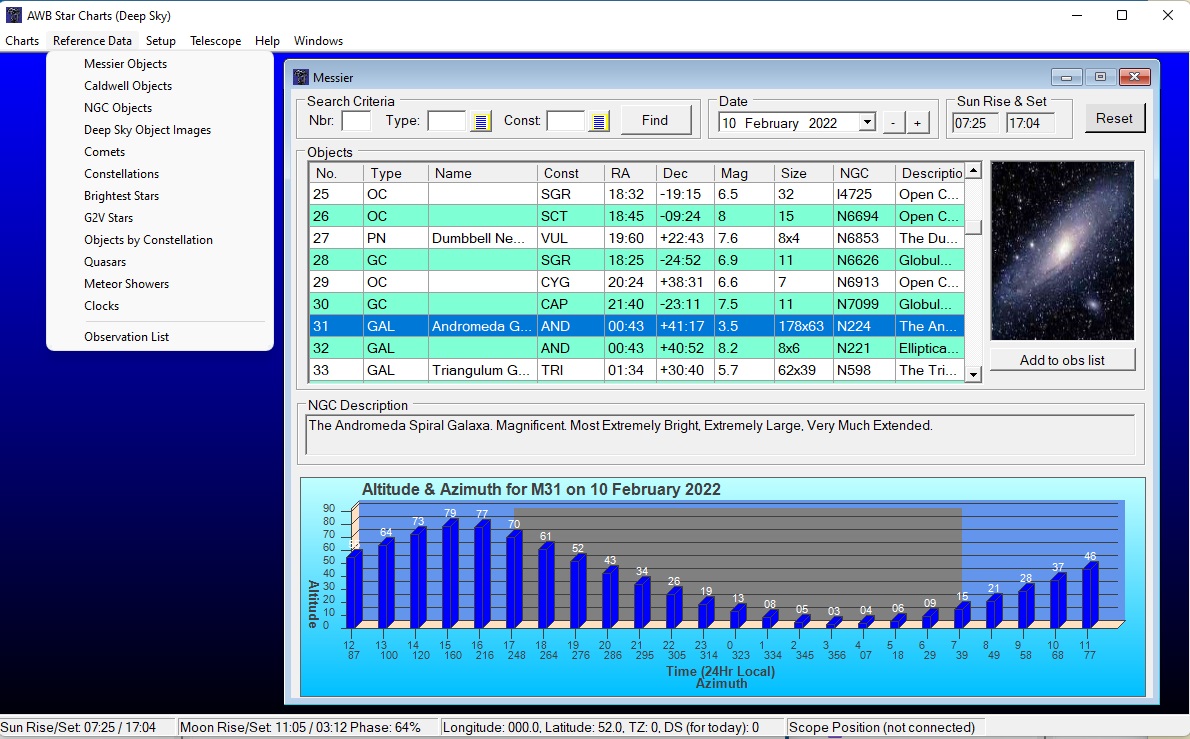Select Meteor Showers menu entry
Image resolution: width=1190 pixels, height=739 pixels.
coord(126,284)
